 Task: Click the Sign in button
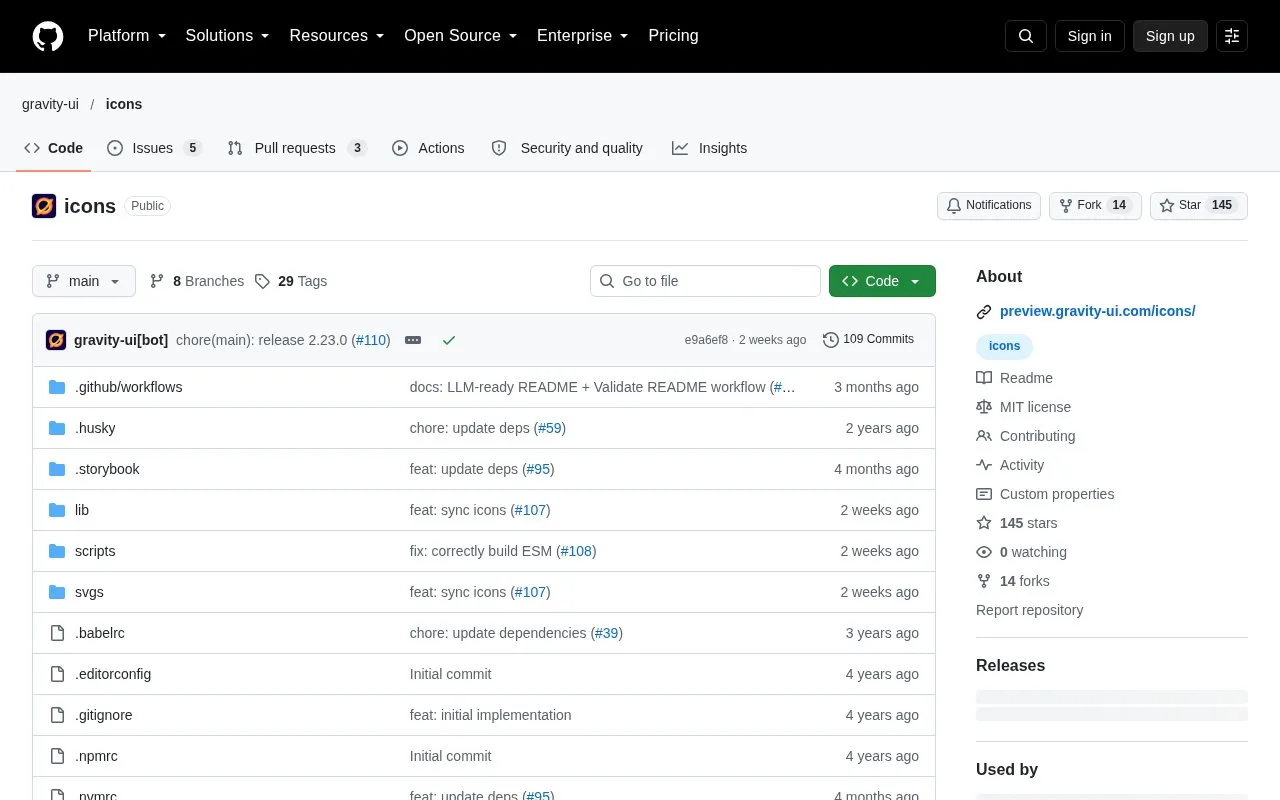coord(1089,36)
